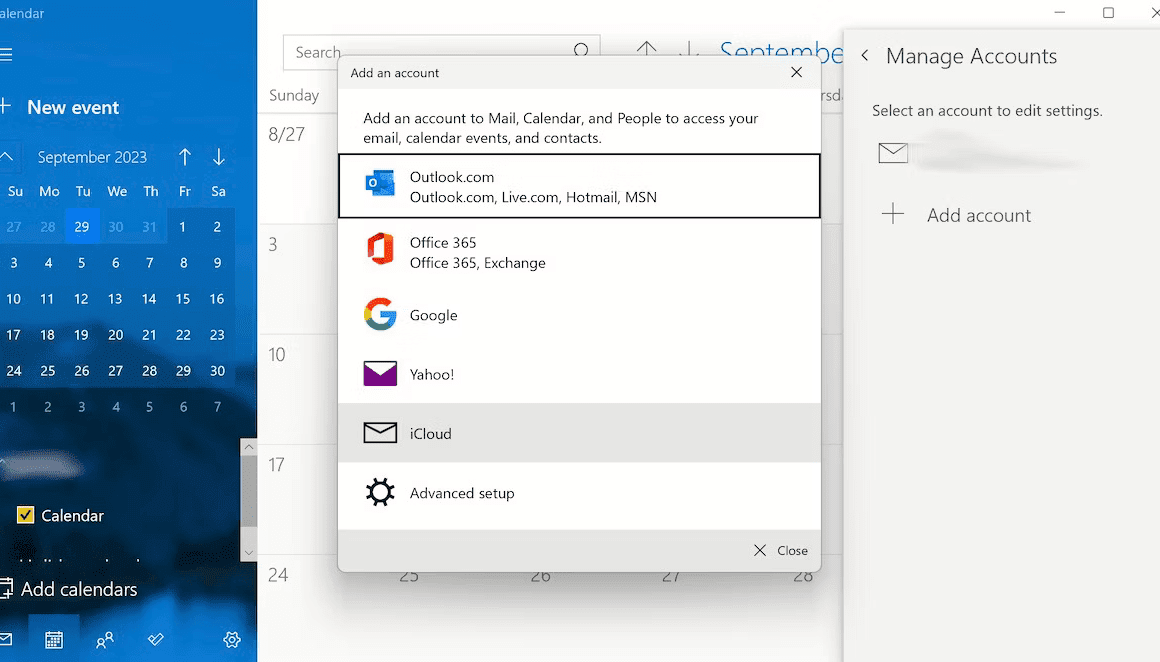This screenshot has height=662, width=1160.
Task: Click the Close button at dialog bottom
Action: (780, 550)
